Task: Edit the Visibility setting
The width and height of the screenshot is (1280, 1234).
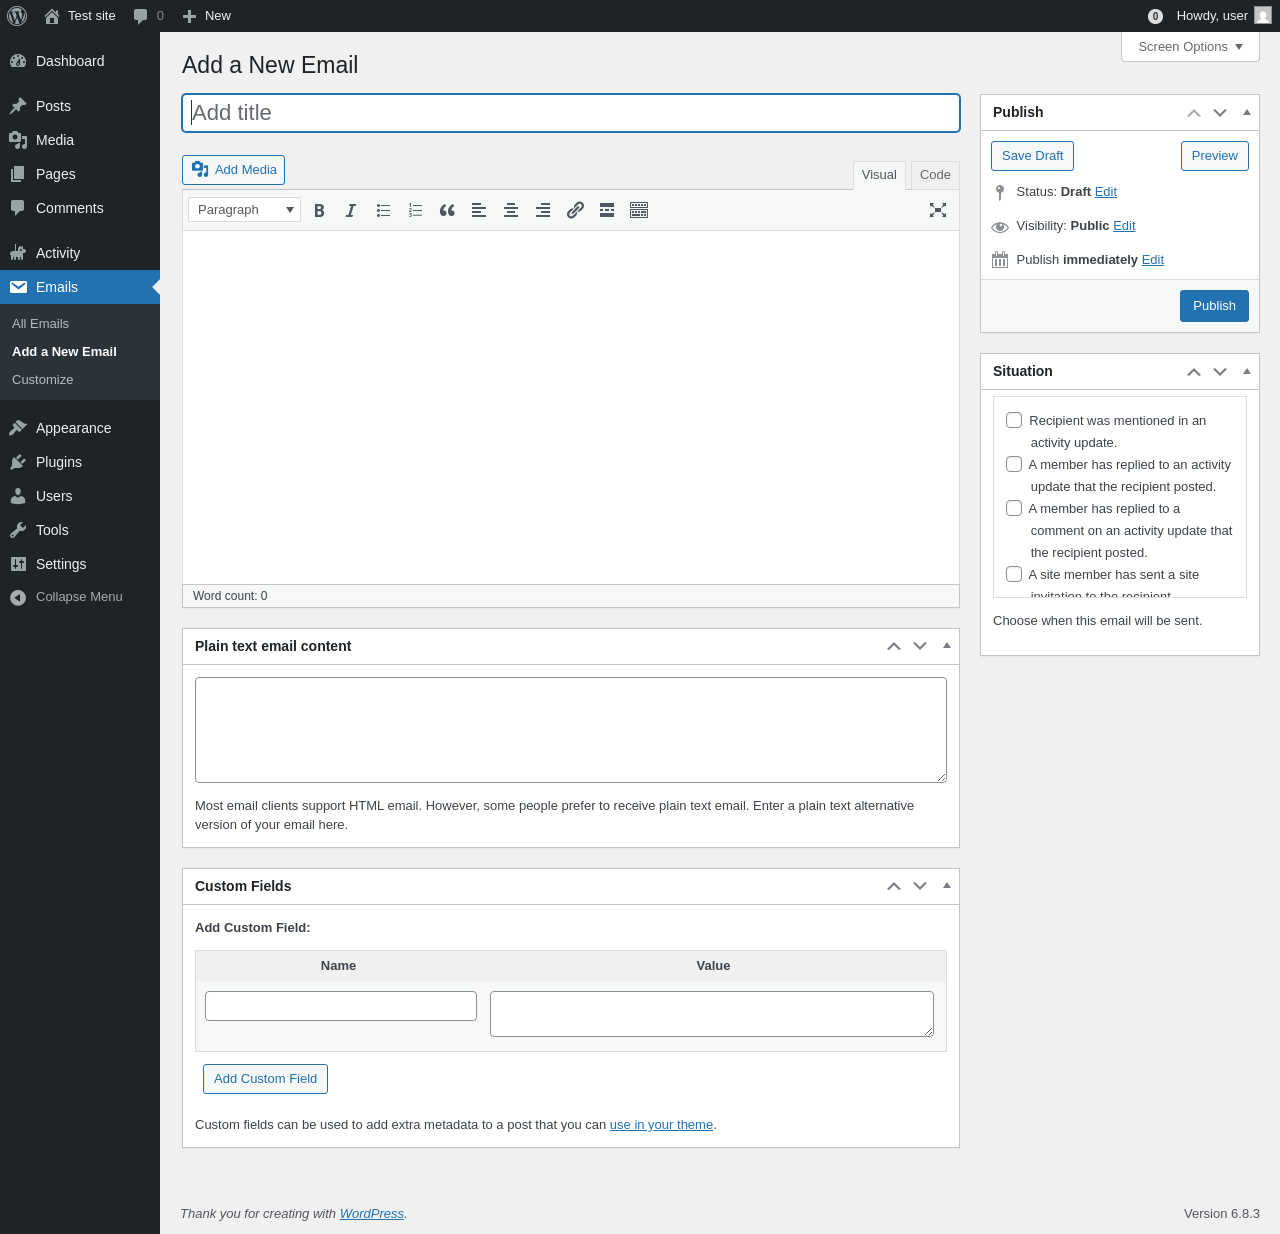Action: tap(1124, 226)
